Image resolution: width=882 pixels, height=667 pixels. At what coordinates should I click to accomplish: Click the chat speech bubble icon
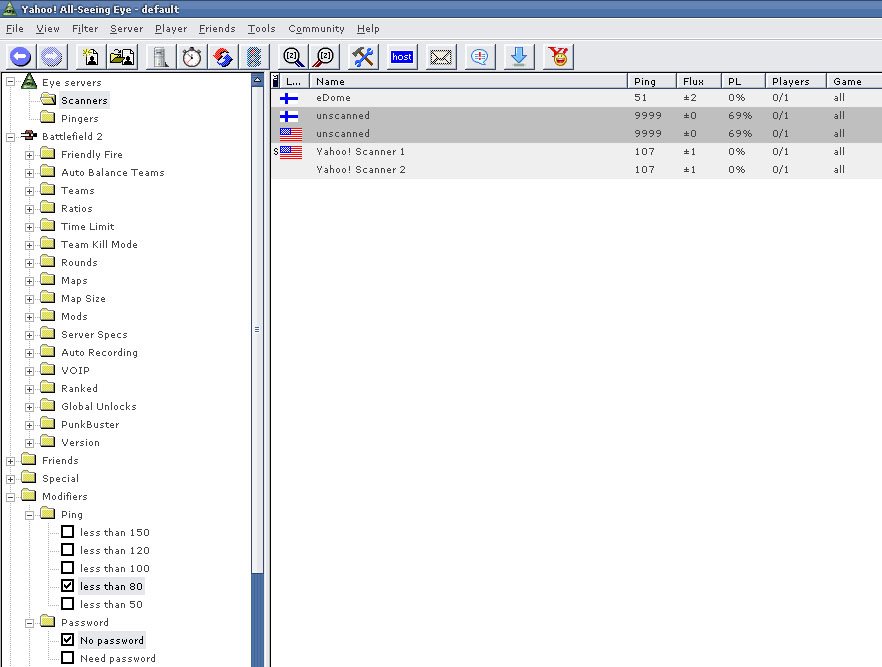(479, 57)
